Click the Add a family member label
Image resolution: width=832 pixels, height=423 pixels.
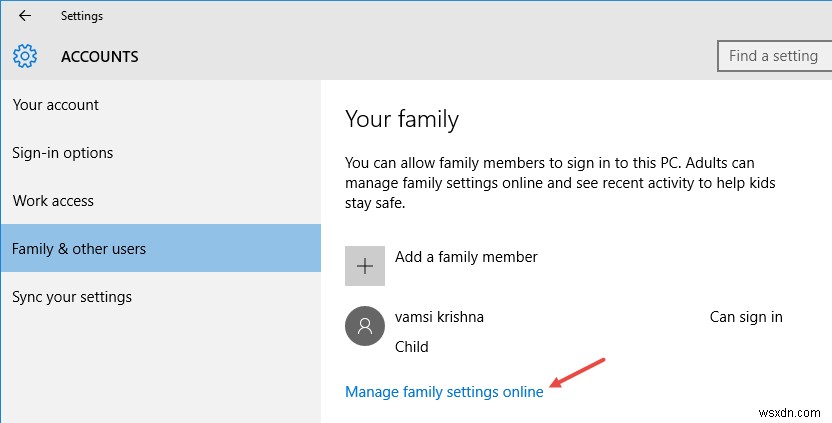[466, 257]
